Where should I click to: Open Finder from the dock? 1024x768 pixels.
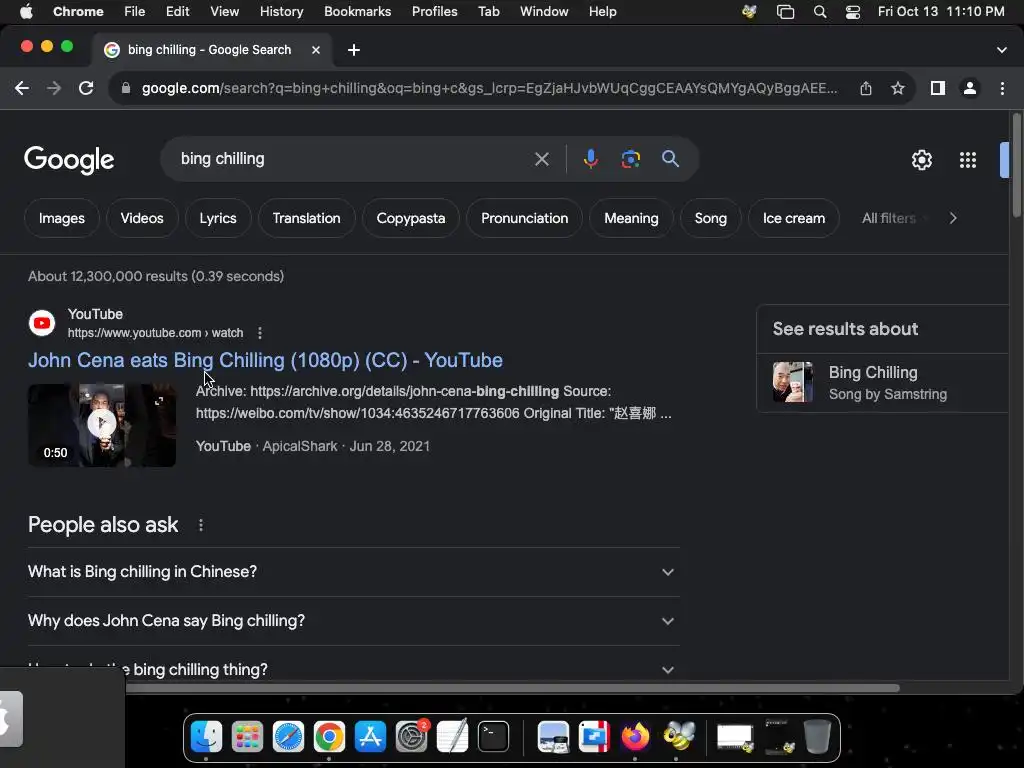(206, 737)
